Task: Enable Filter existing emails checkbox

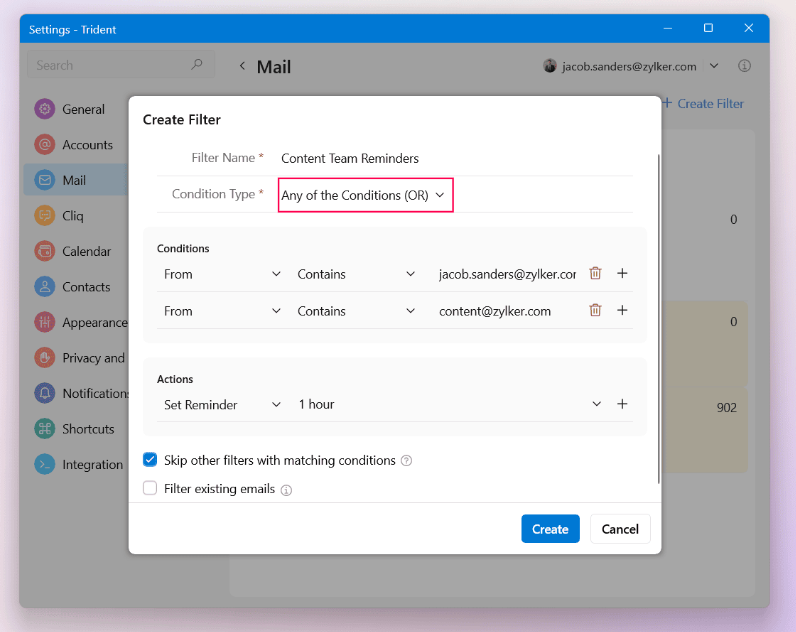Action: 150,489
